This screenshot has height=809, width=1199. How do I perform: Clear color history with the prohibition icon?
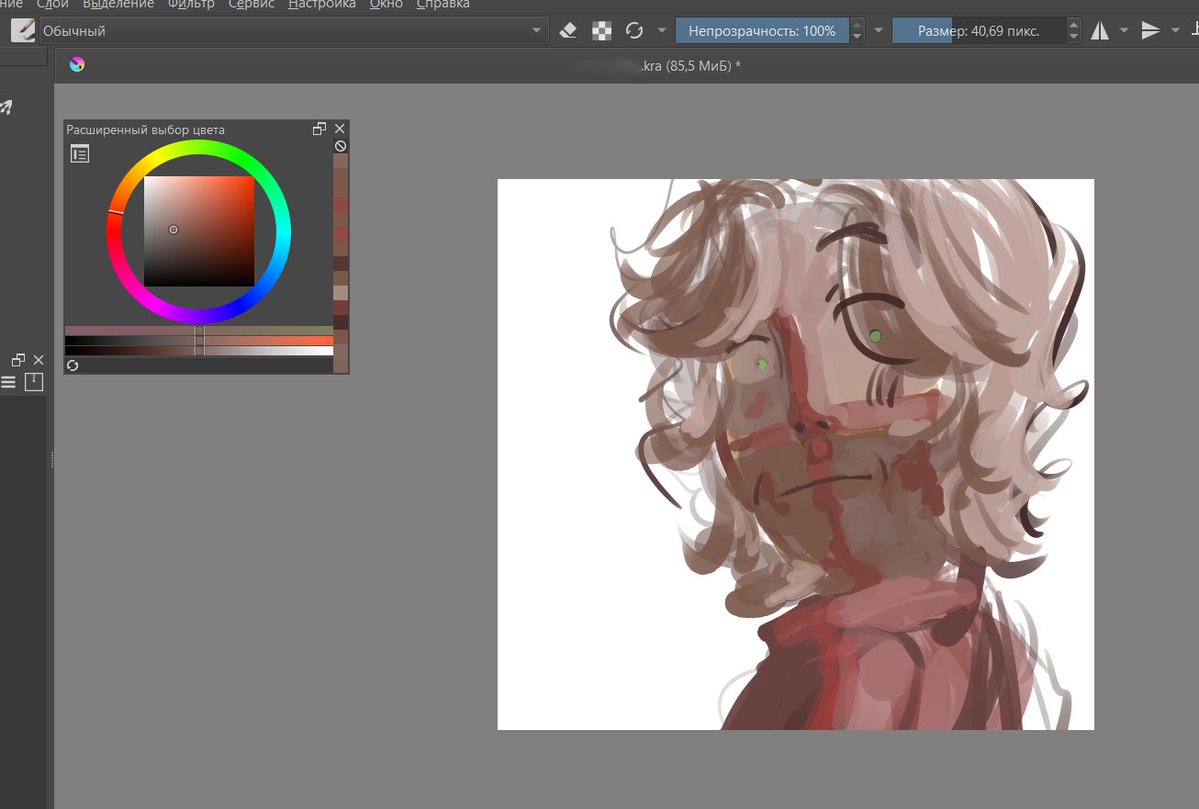[341, 146]
